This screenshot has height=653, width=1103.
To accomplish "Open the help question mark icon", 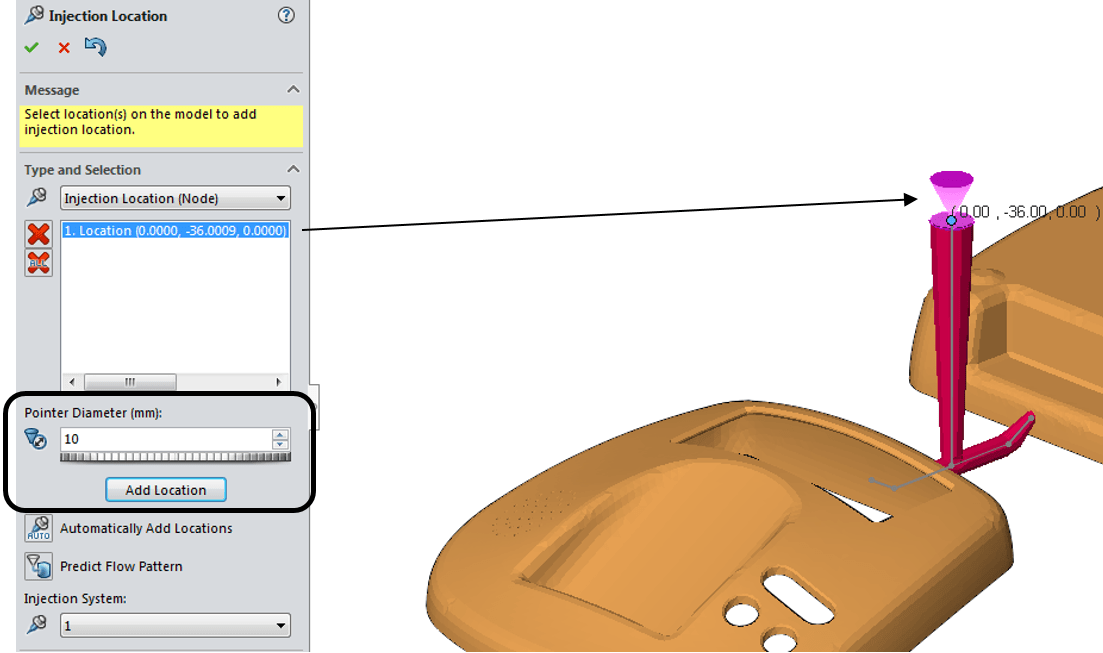I will point(286,16).
